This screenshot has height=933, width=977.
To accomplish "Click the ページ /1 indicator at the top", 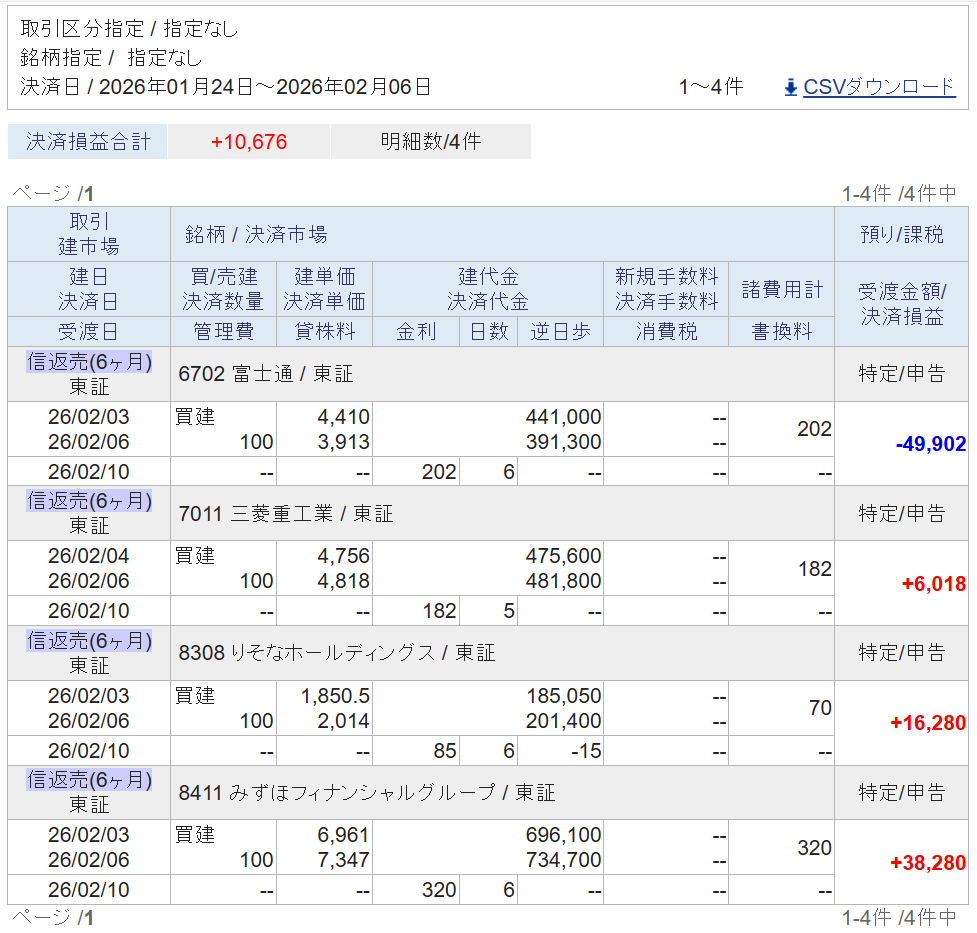I will (52, 193).
